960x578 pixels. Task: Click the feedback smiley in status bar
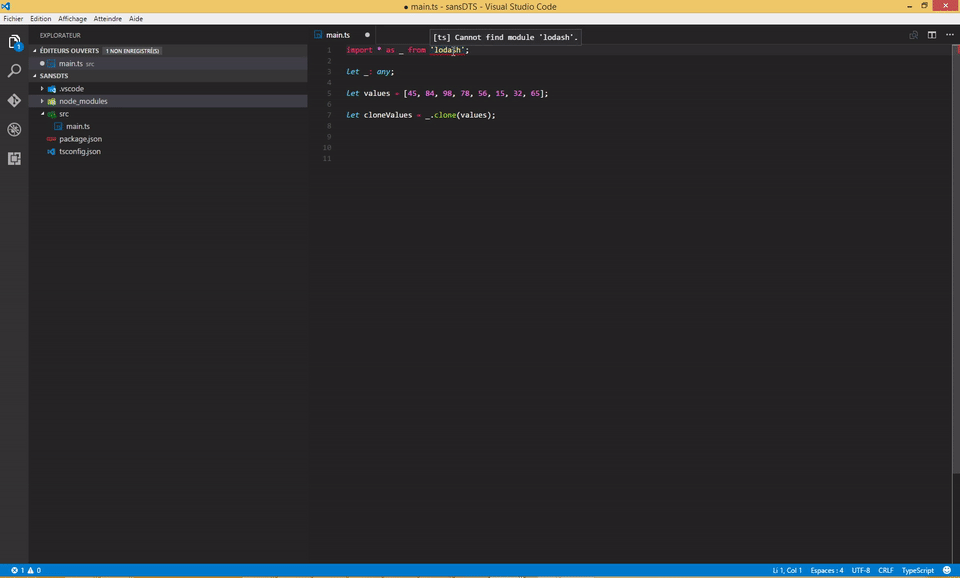pyautogui.click(x=946, y=570)
